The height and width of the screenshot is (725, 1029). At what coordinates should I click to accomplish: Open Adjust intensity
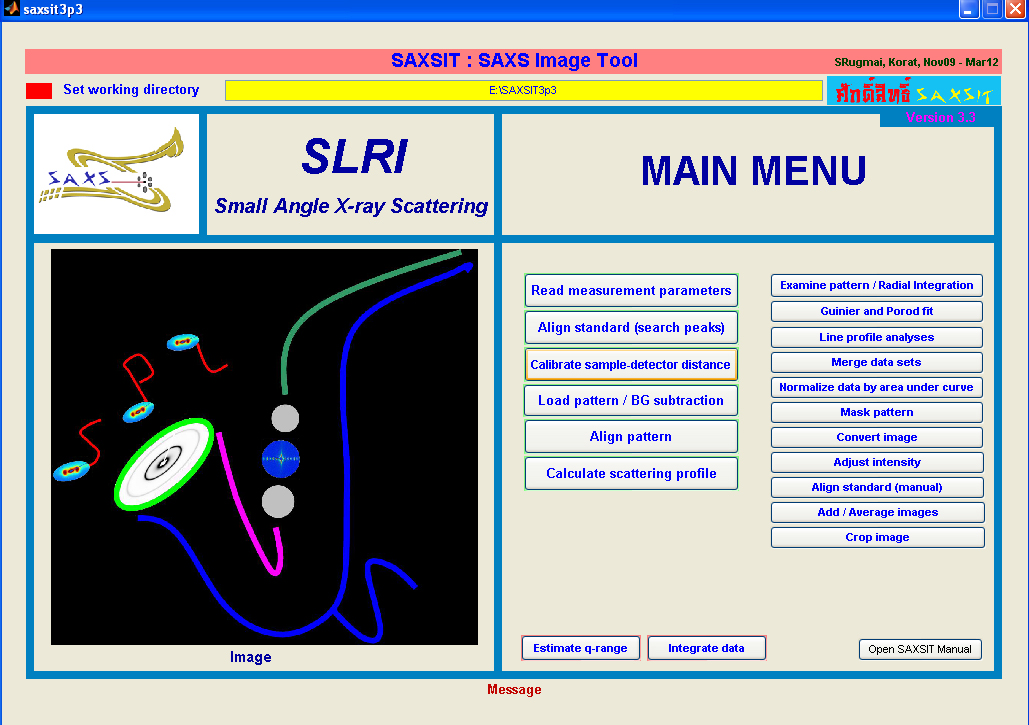877,462
